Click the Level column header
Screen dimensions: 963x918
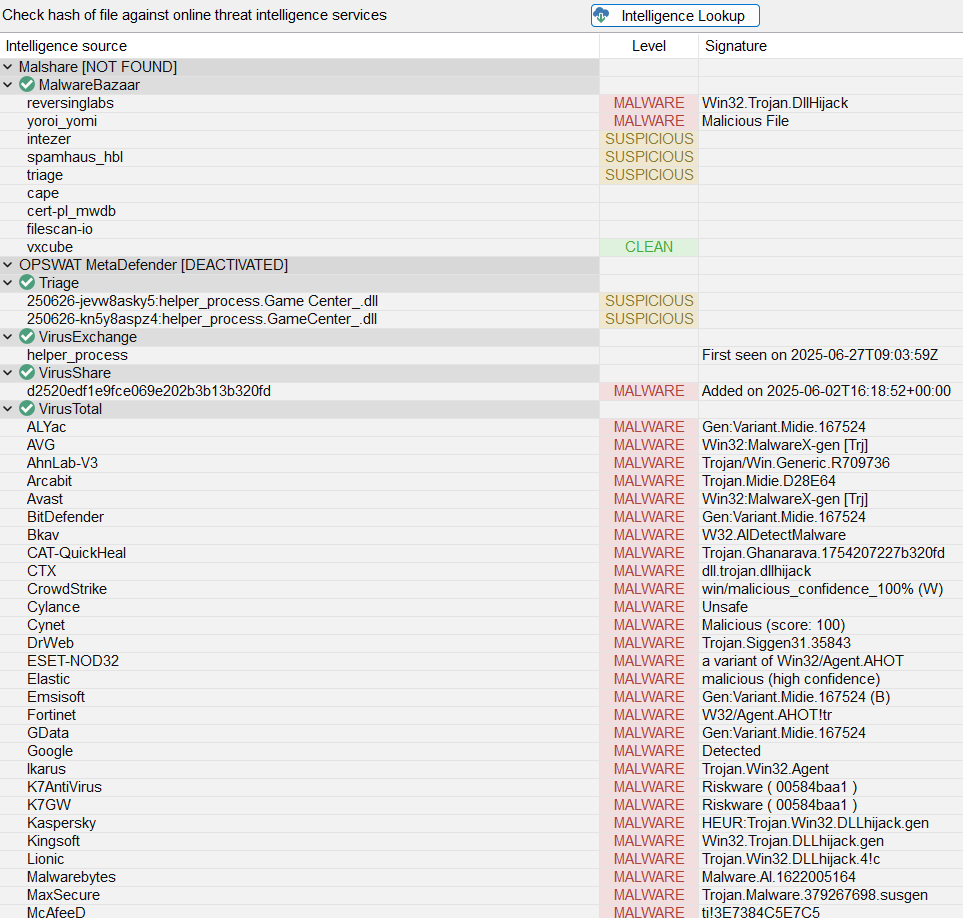pyautogui.click(x=648, y=46)
